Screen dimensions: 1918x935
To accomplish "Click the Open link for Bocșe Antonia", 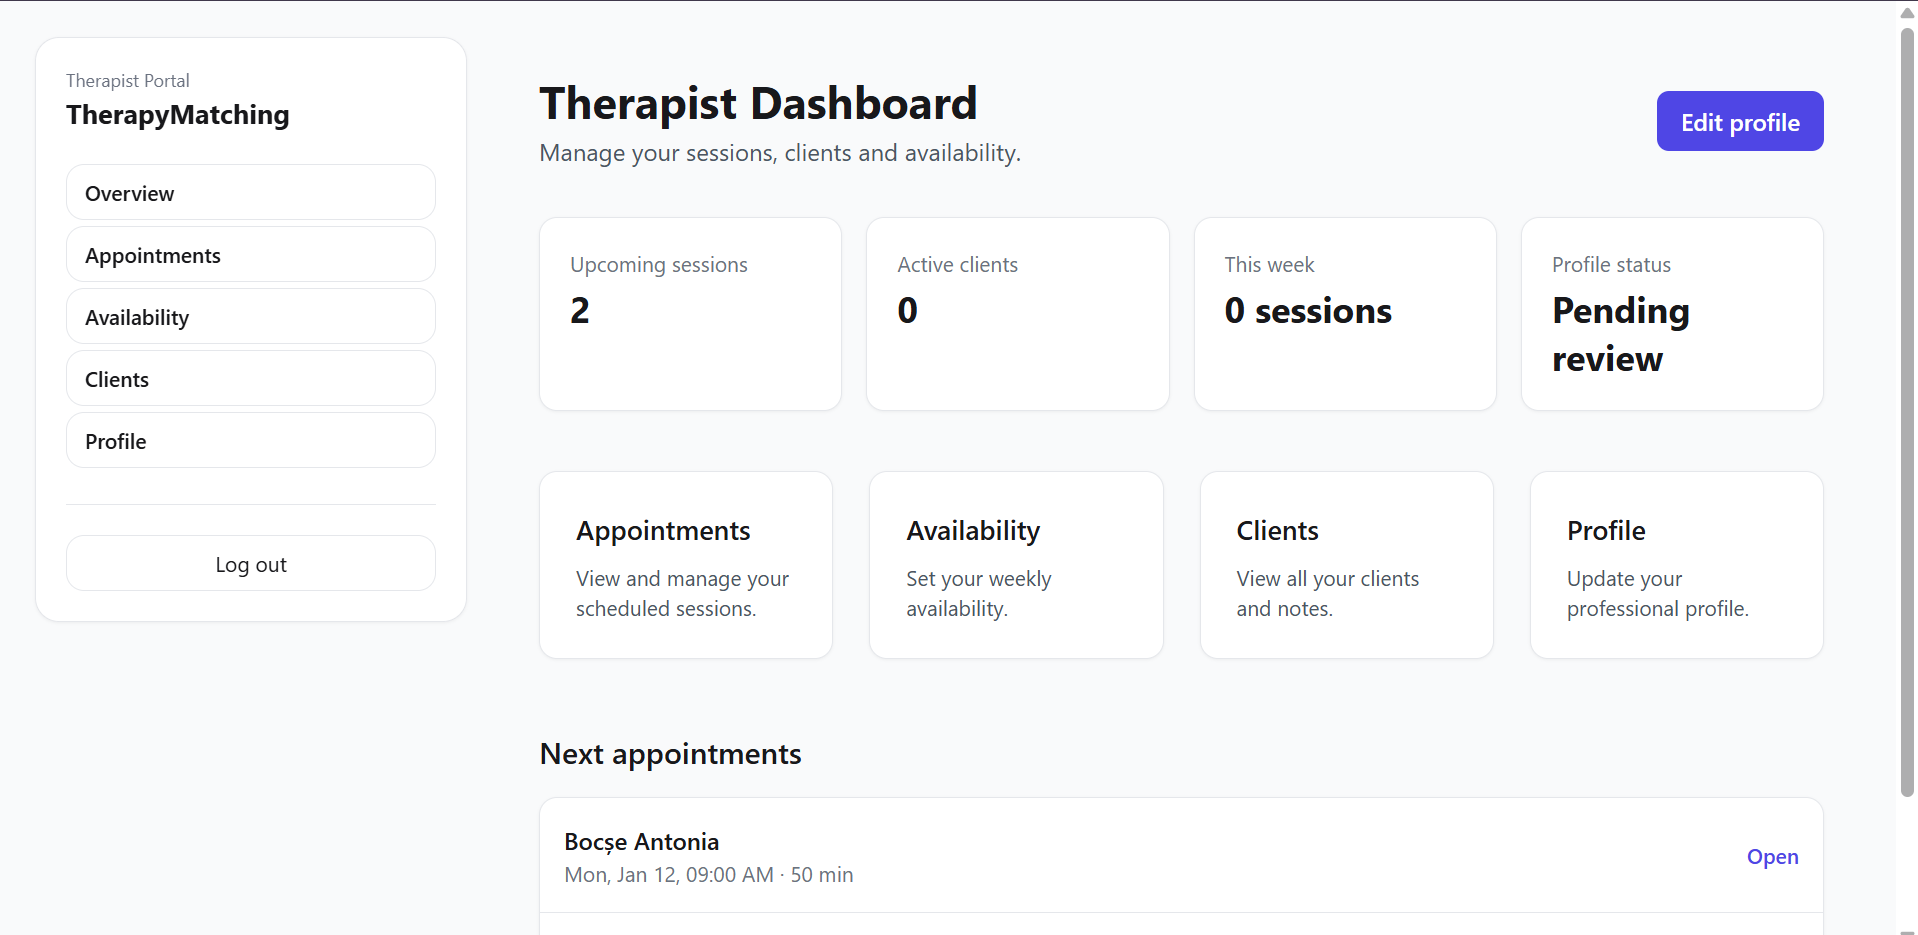I will tap(1772, 857).
